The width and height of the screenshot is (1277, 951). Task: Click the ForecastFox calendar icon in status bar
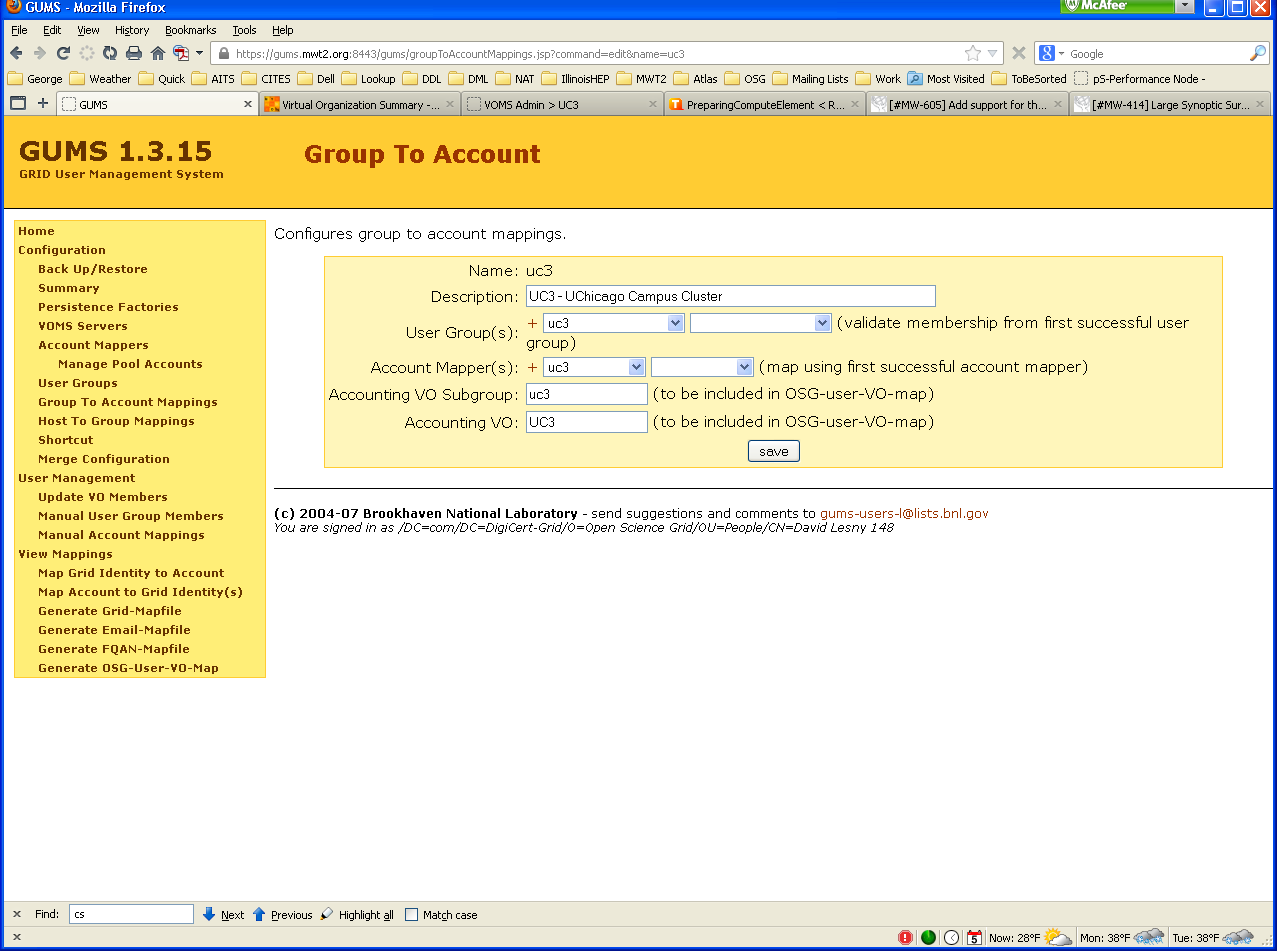974,938
